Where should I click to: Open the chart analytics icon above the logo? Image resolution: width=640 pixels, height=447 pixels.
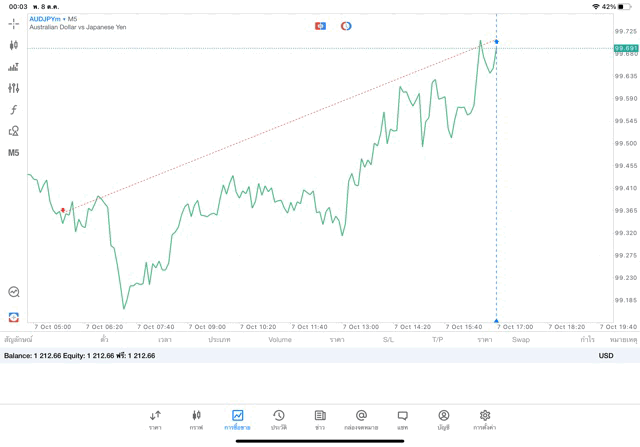[x=14, y=292]
